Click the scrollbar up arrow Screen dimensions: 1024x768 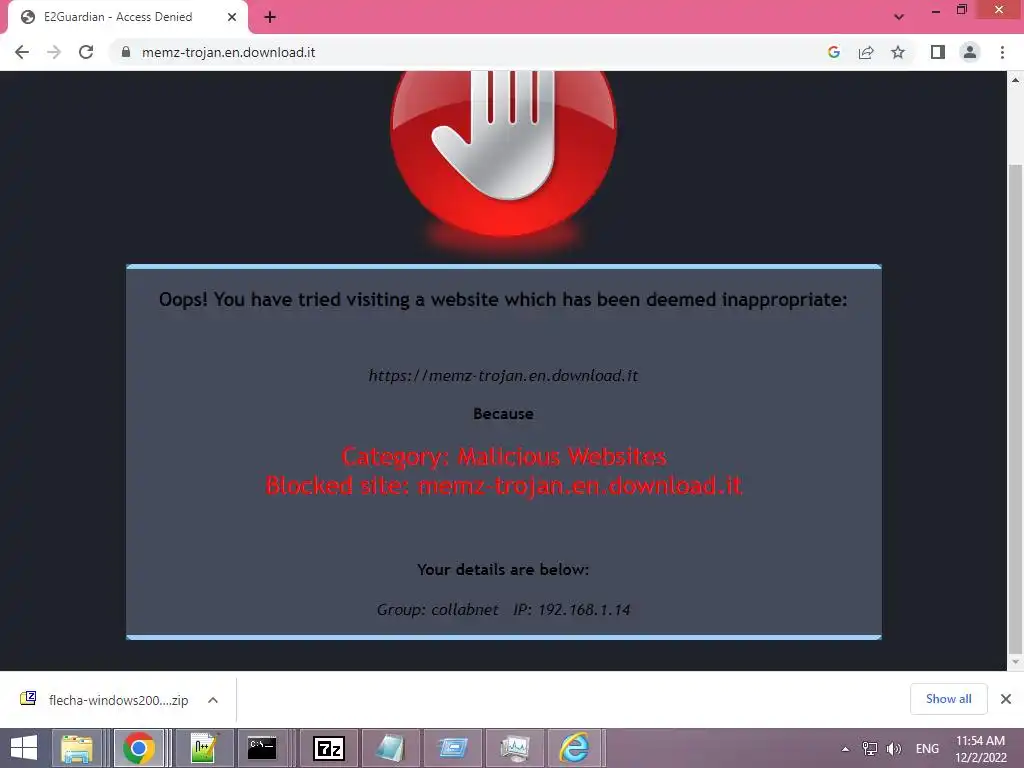click(1015, 80)
